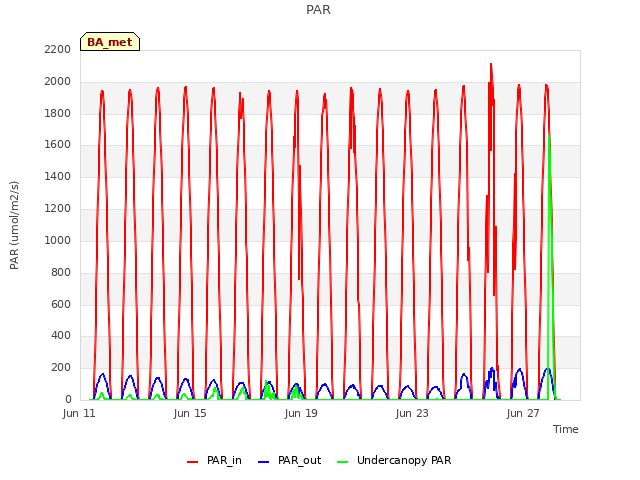Viewport: 640px width, 480px height.
Task: Click the 400 y-axis tick label
Action: pyautogui.click(x=61, y=336)
